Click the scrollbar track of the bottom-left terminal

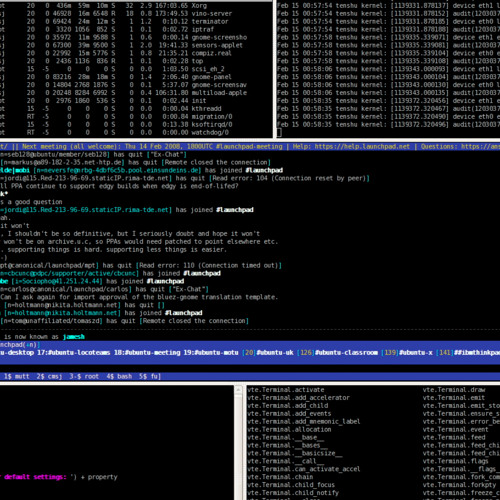[x=238, y=447]
